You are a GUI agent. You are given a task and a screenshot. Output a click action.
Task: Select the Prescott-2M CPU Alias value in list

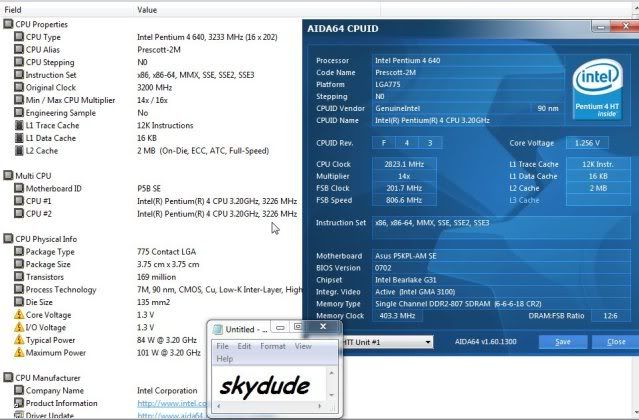click(x=159, y=50)
